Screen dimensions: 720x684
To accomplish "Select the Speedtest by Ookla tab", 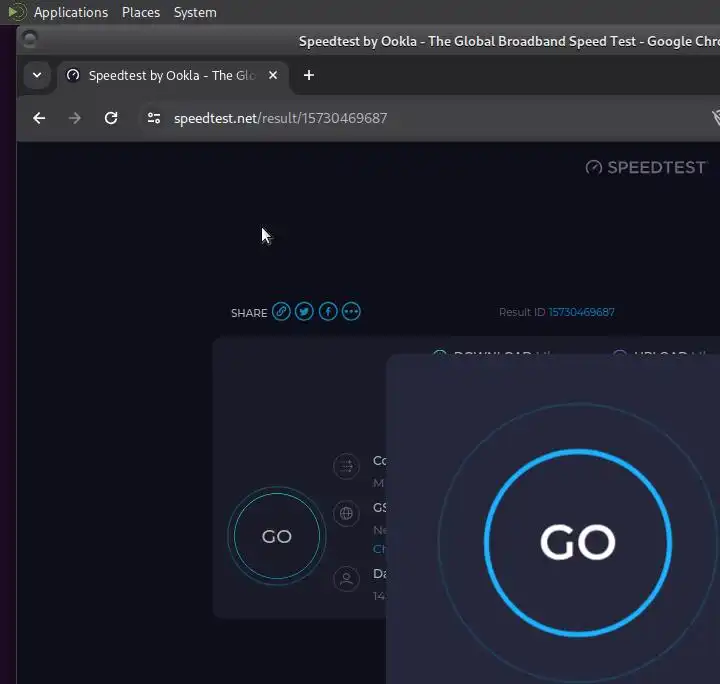I will coord(172,75).
